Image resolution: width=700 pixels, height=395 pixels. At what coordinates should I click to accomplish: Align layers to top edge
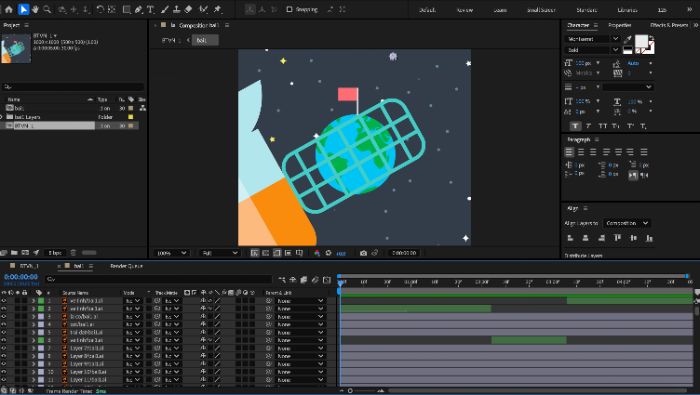617,238
